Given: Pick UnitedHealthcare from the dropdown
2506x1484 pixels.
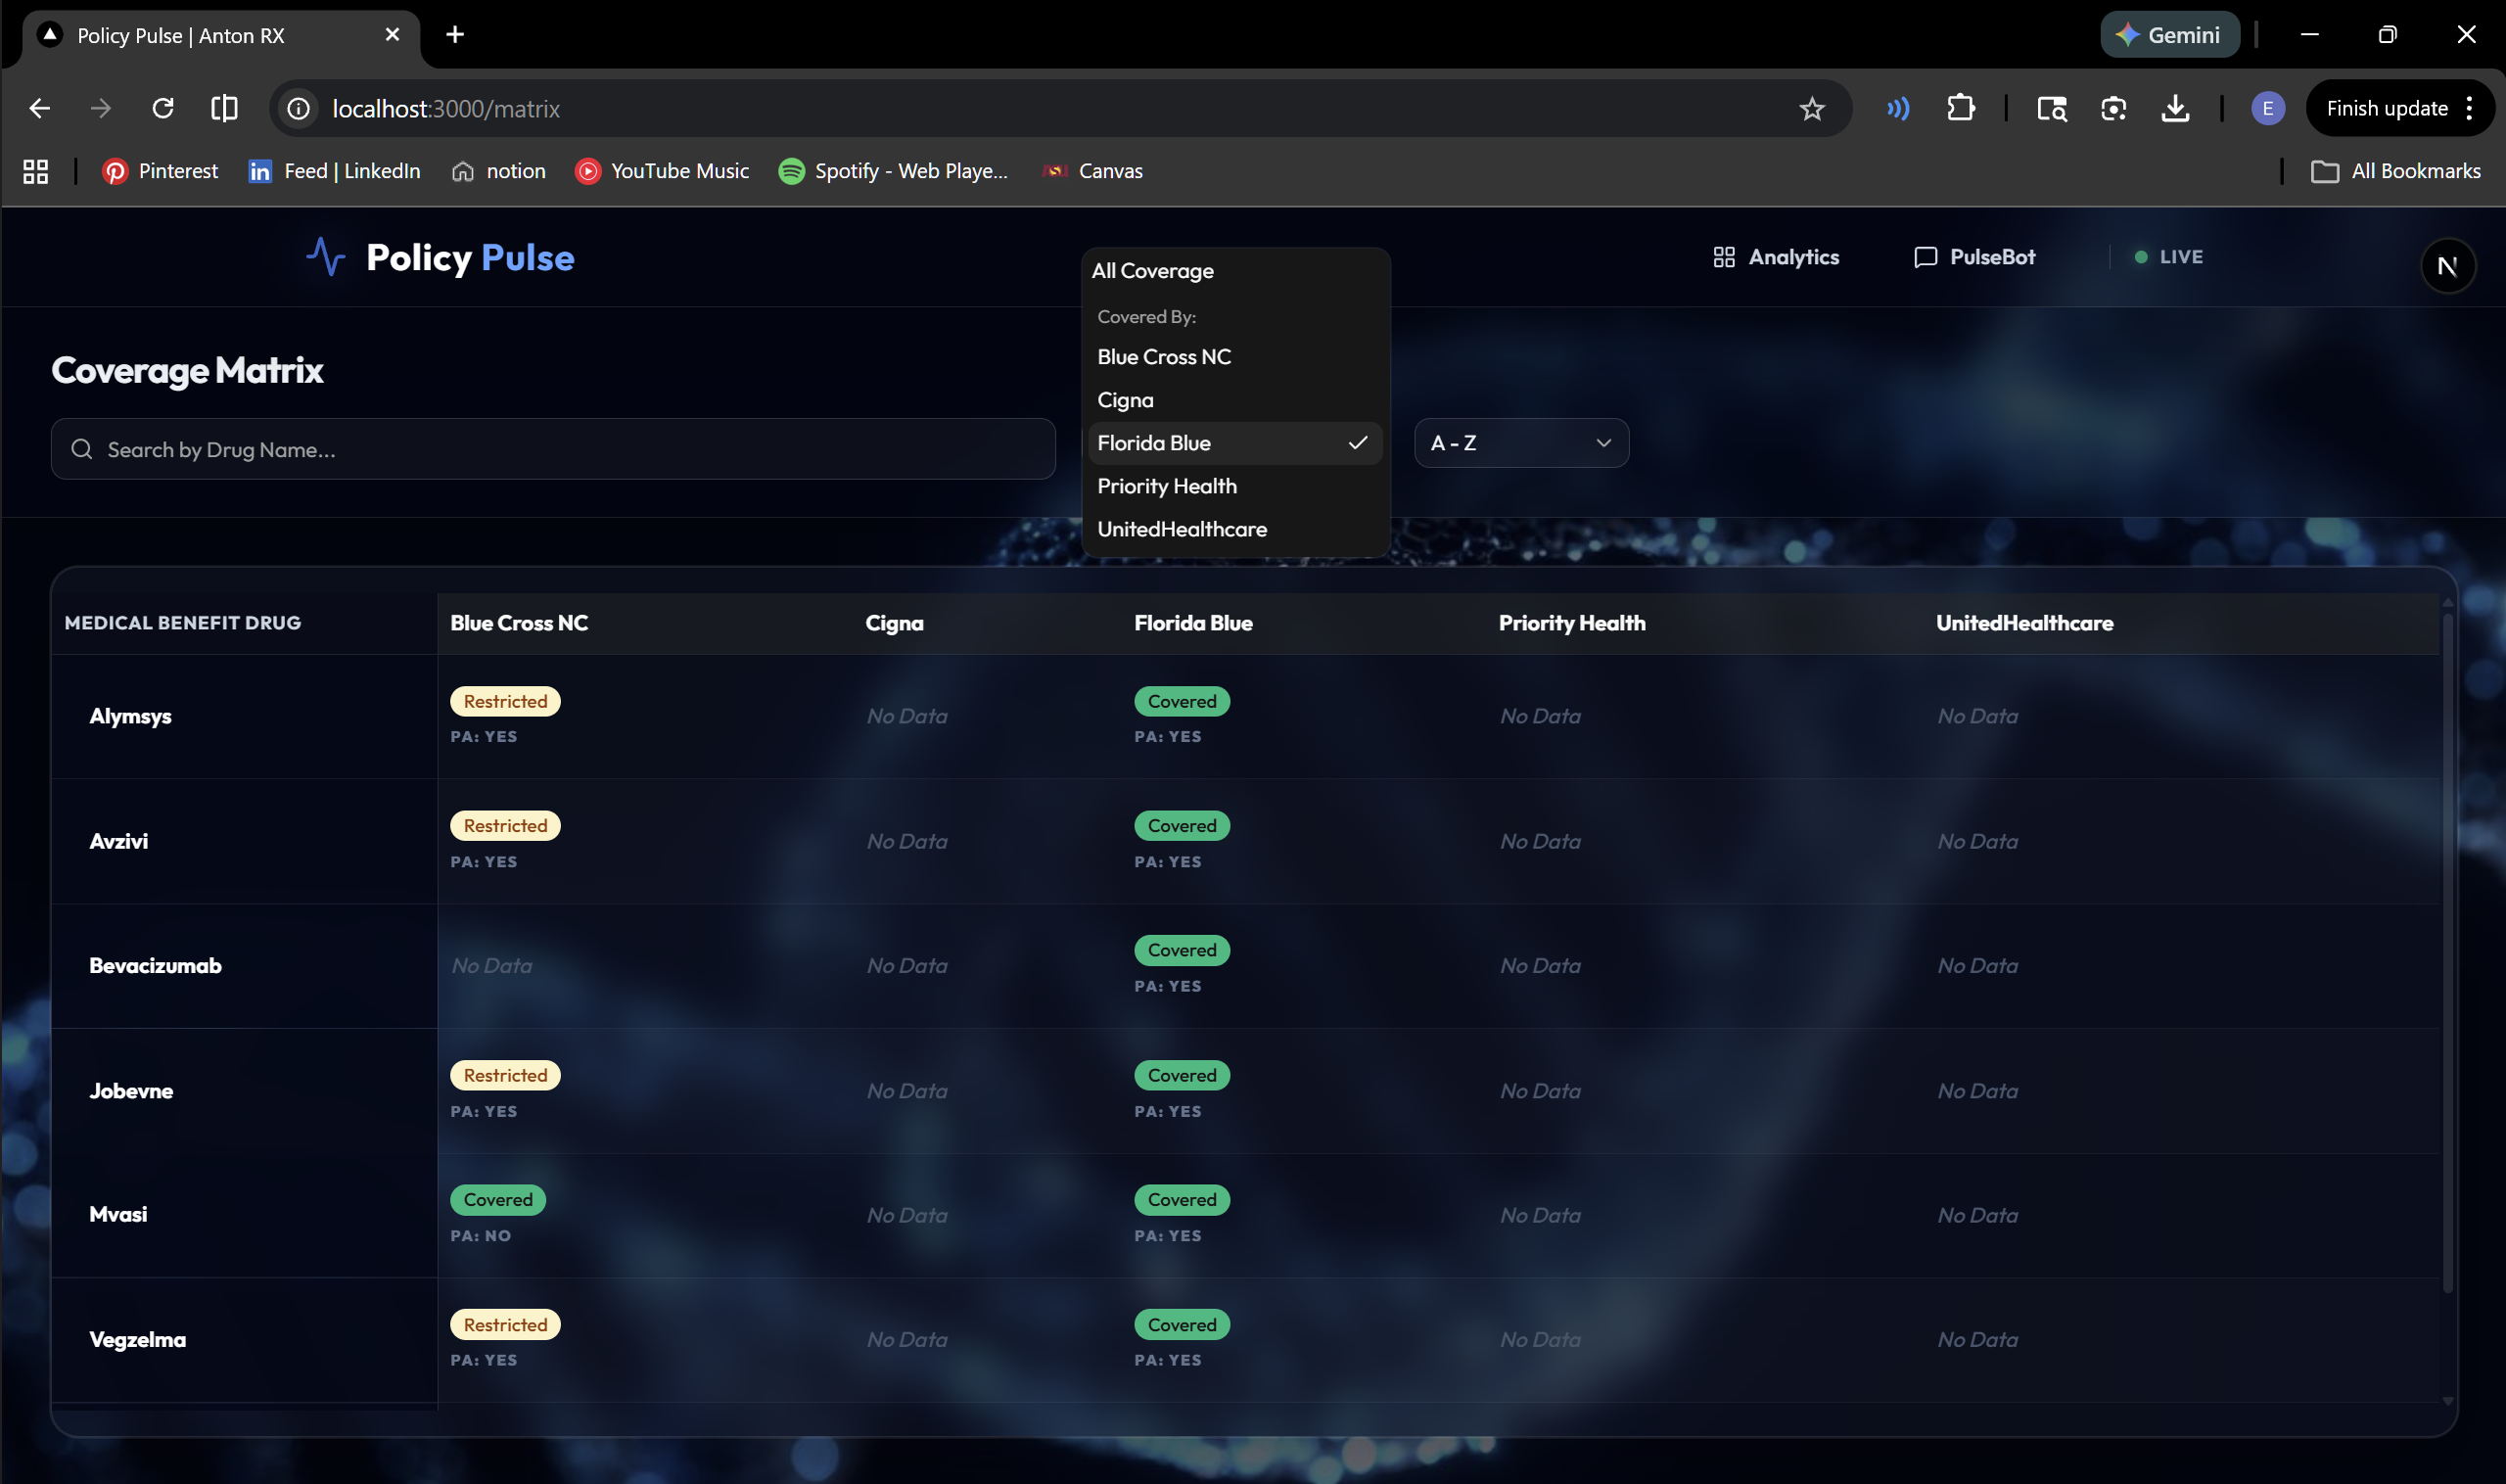Looking at the screenshot, I should [1181, 529].
